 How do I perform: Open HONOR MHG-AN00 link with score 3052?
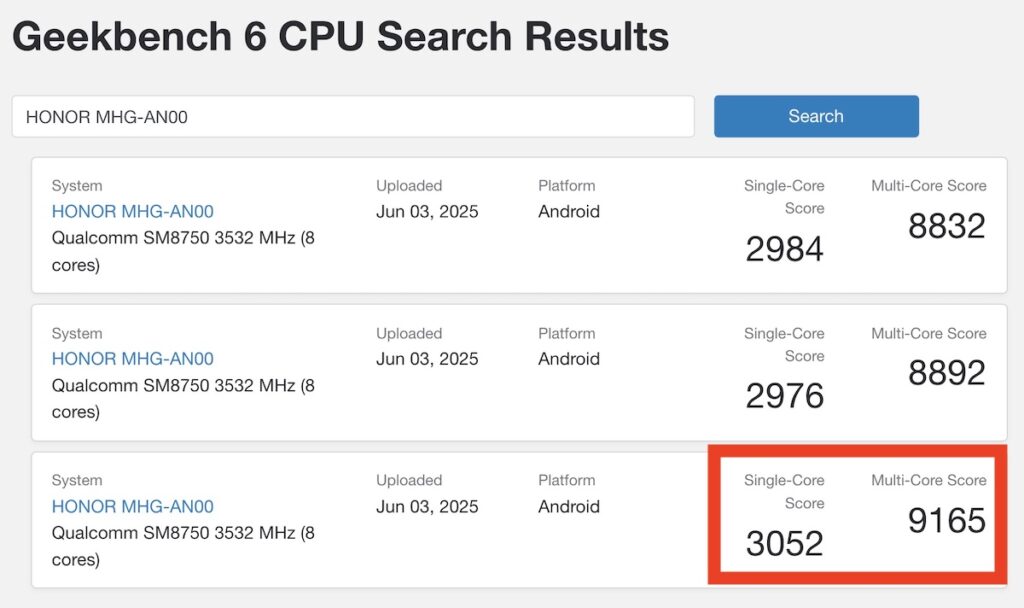point(133,506)
